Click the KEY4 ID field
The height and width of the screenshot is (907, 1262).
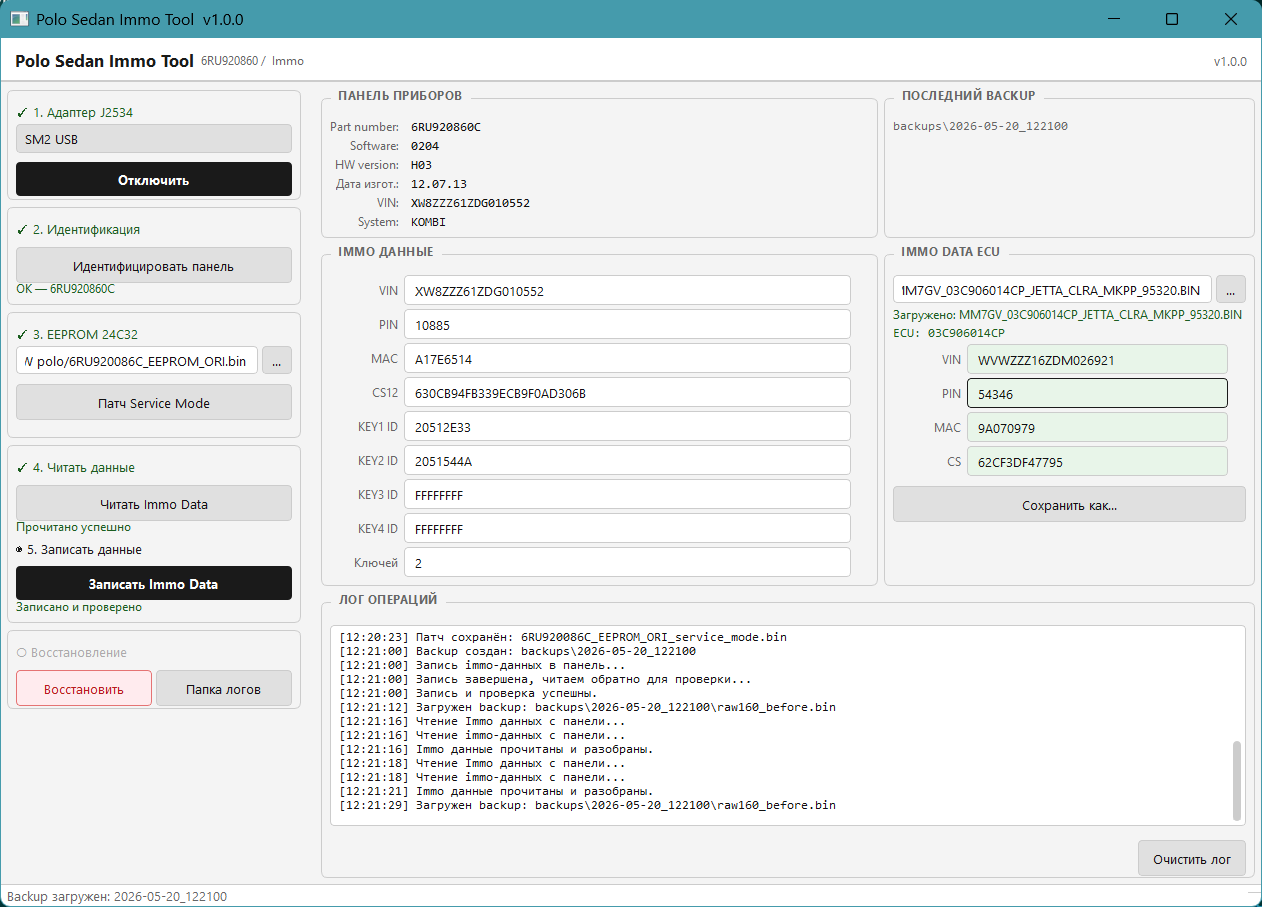click(627, 529)
